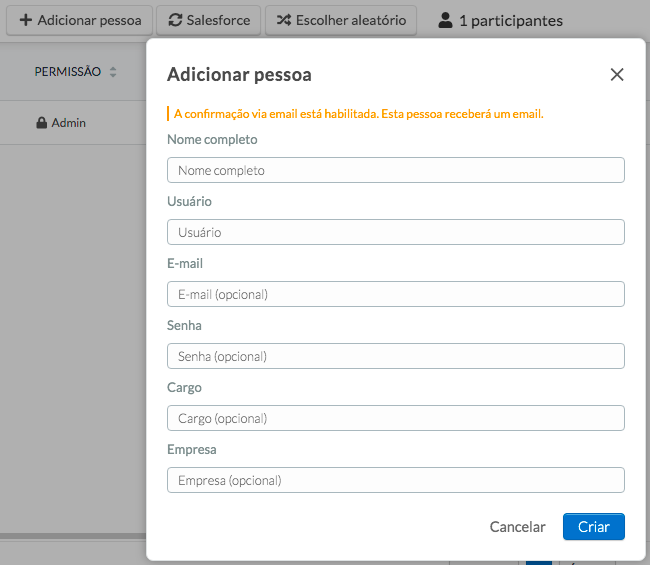Close the Adicionar pessoa dialog
The image size is (650, 565).
point(617,75)
